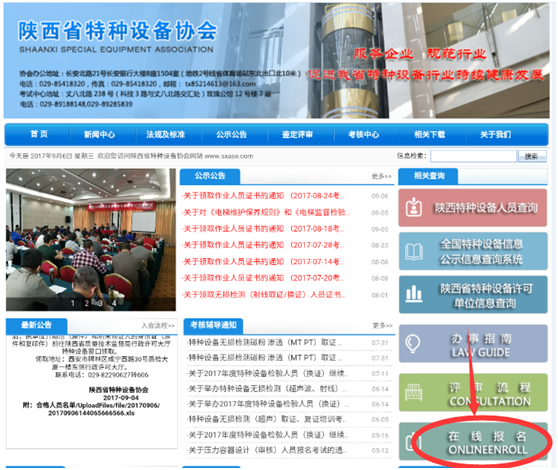
Task: Show slide 2 of the photo carousel
Action: coord(86,303)
